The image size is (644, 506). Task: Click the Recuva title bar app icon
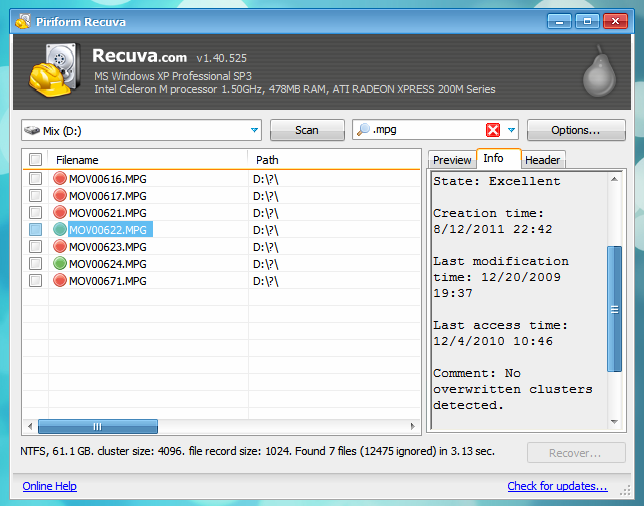[x=23, y=21]
